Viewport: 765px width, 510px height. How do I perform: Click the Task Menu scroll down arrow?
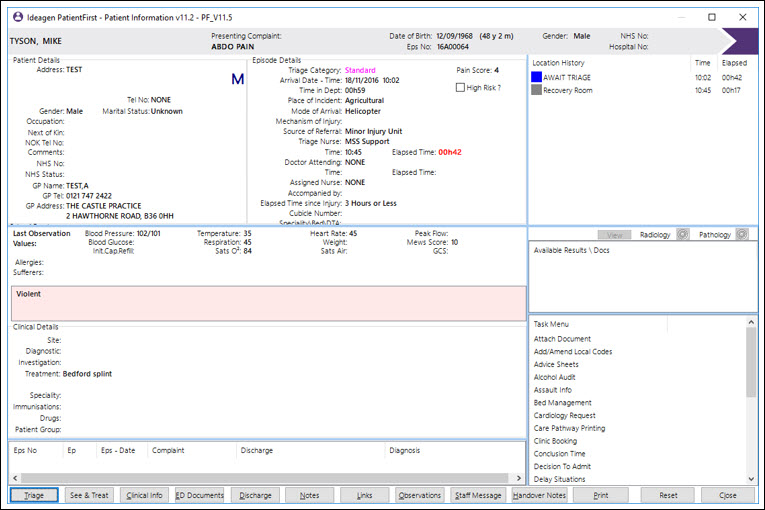[x=751, y=479]
